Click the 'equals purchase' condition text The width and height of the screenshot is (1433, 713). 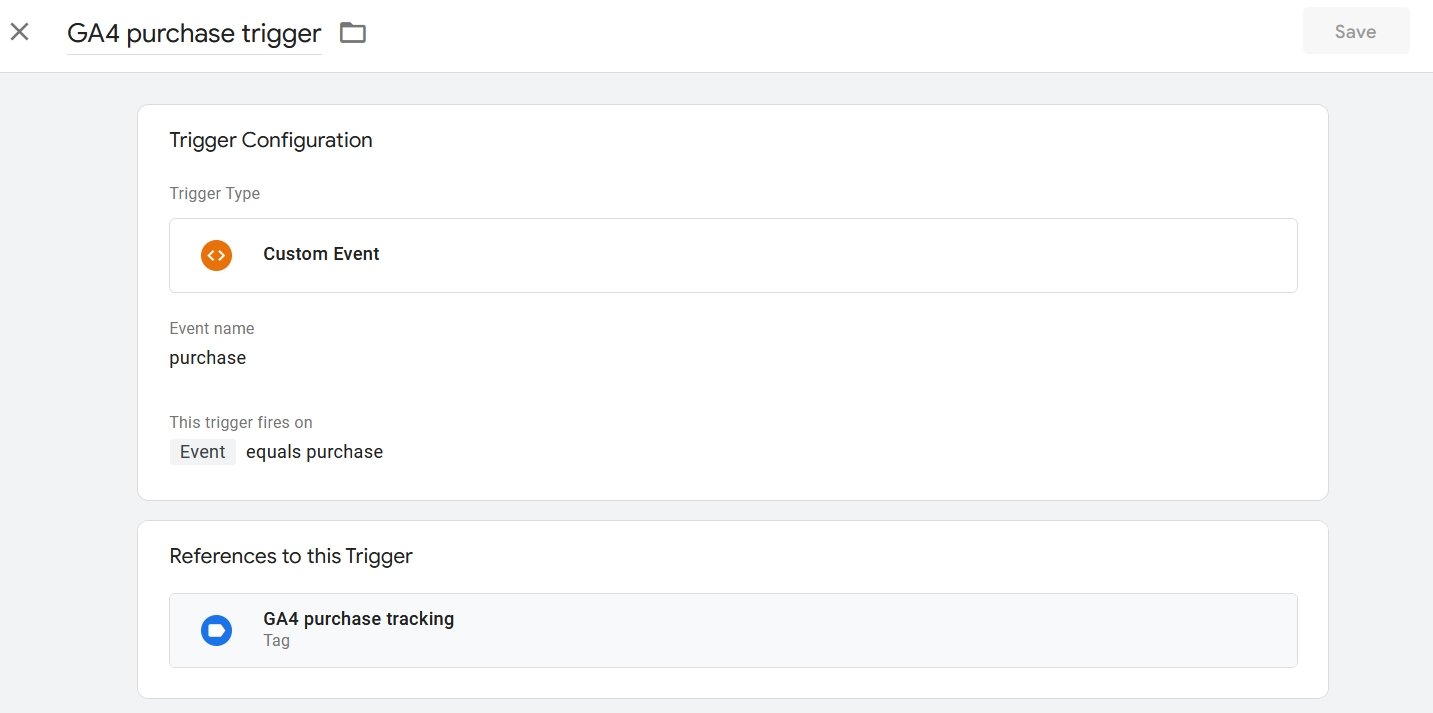(x=314, y=452)
